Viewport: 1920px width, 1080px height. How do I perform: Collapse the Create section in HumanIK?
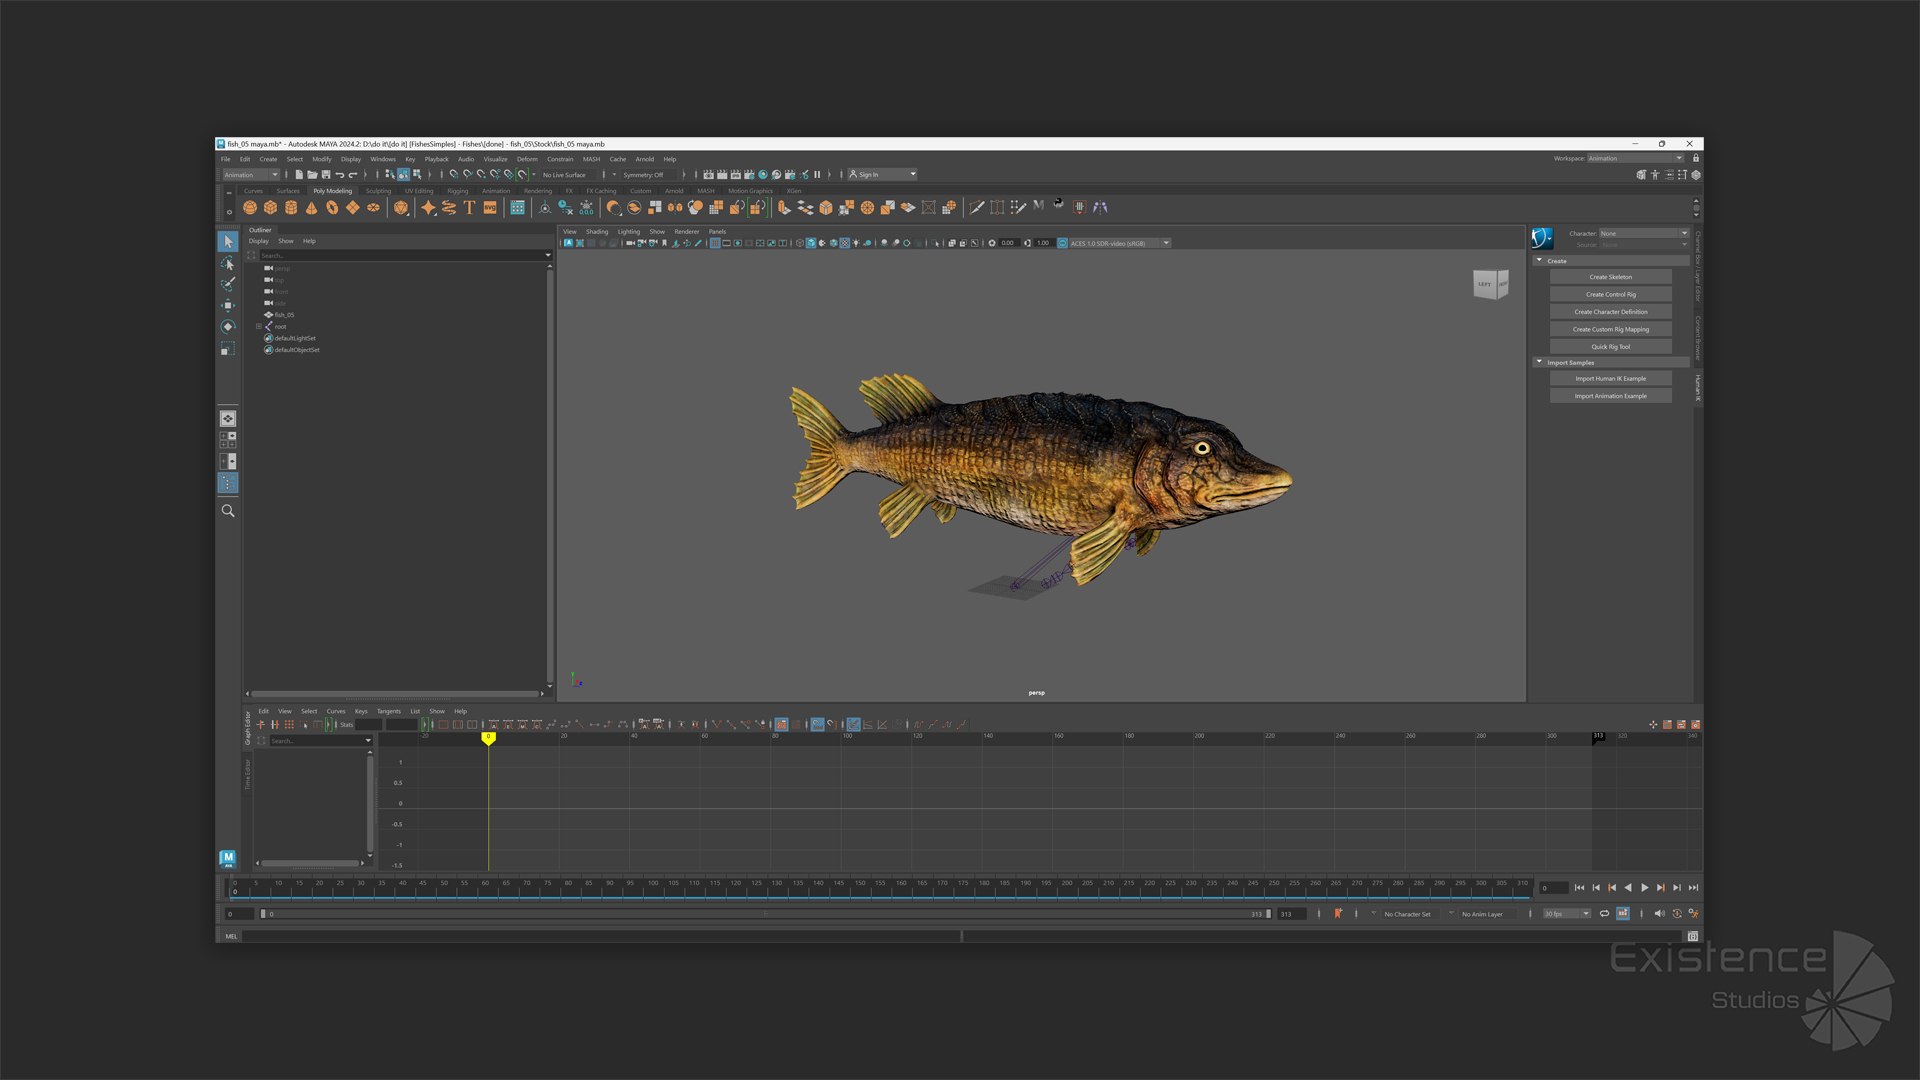click(1539, 260)
